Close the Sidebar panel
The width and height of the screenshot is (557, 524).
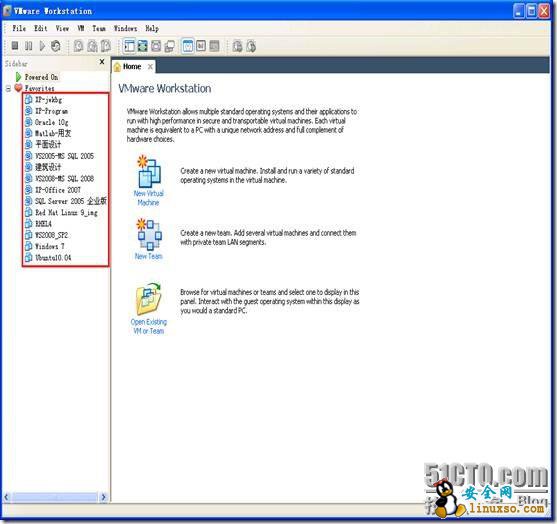coord(102,62)
